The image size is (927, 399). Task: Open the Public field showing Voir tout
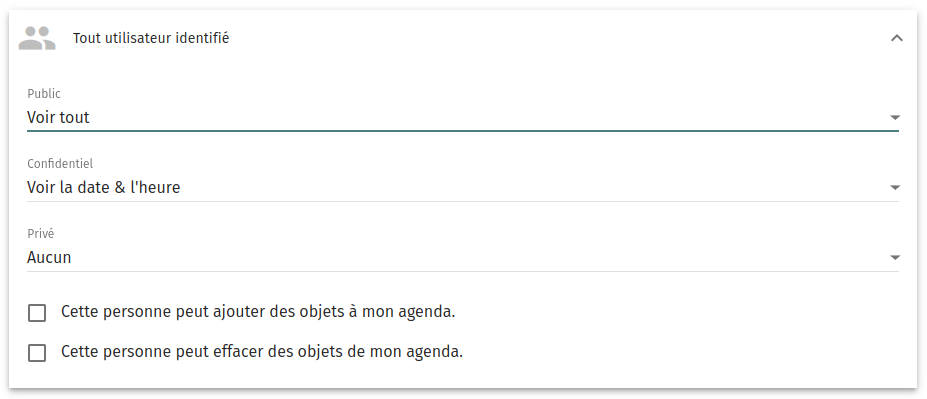(x=463, y=118)
